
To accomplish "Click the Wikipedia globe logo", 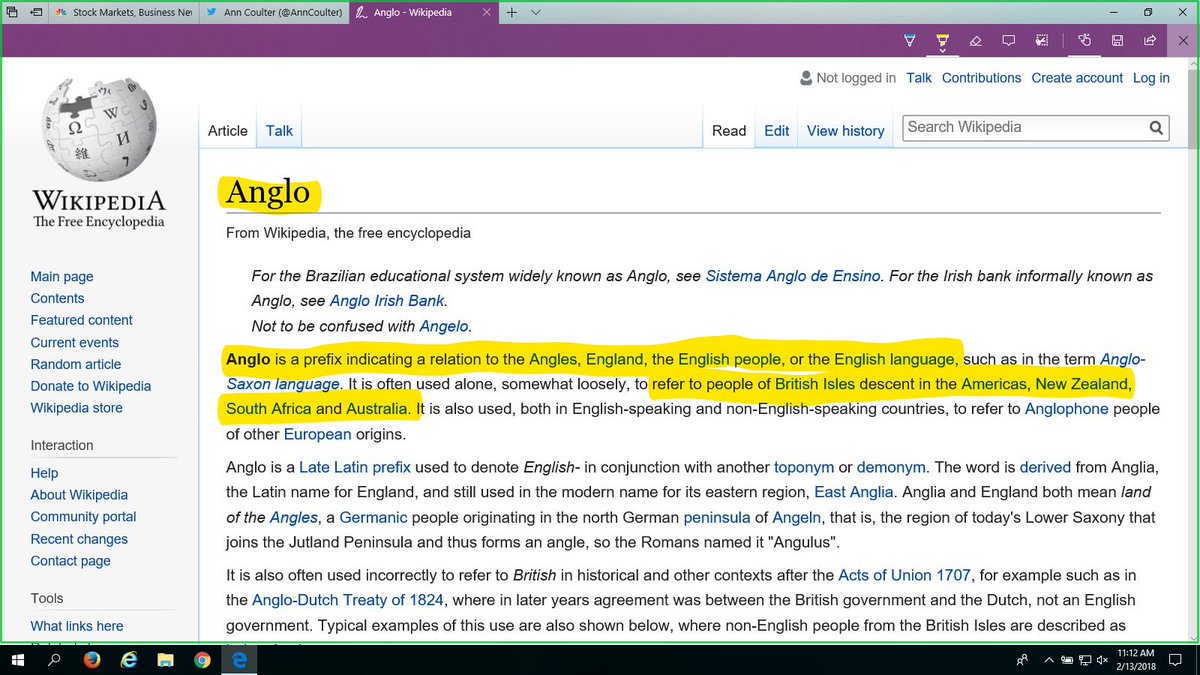I will click(x=98, y=130).
